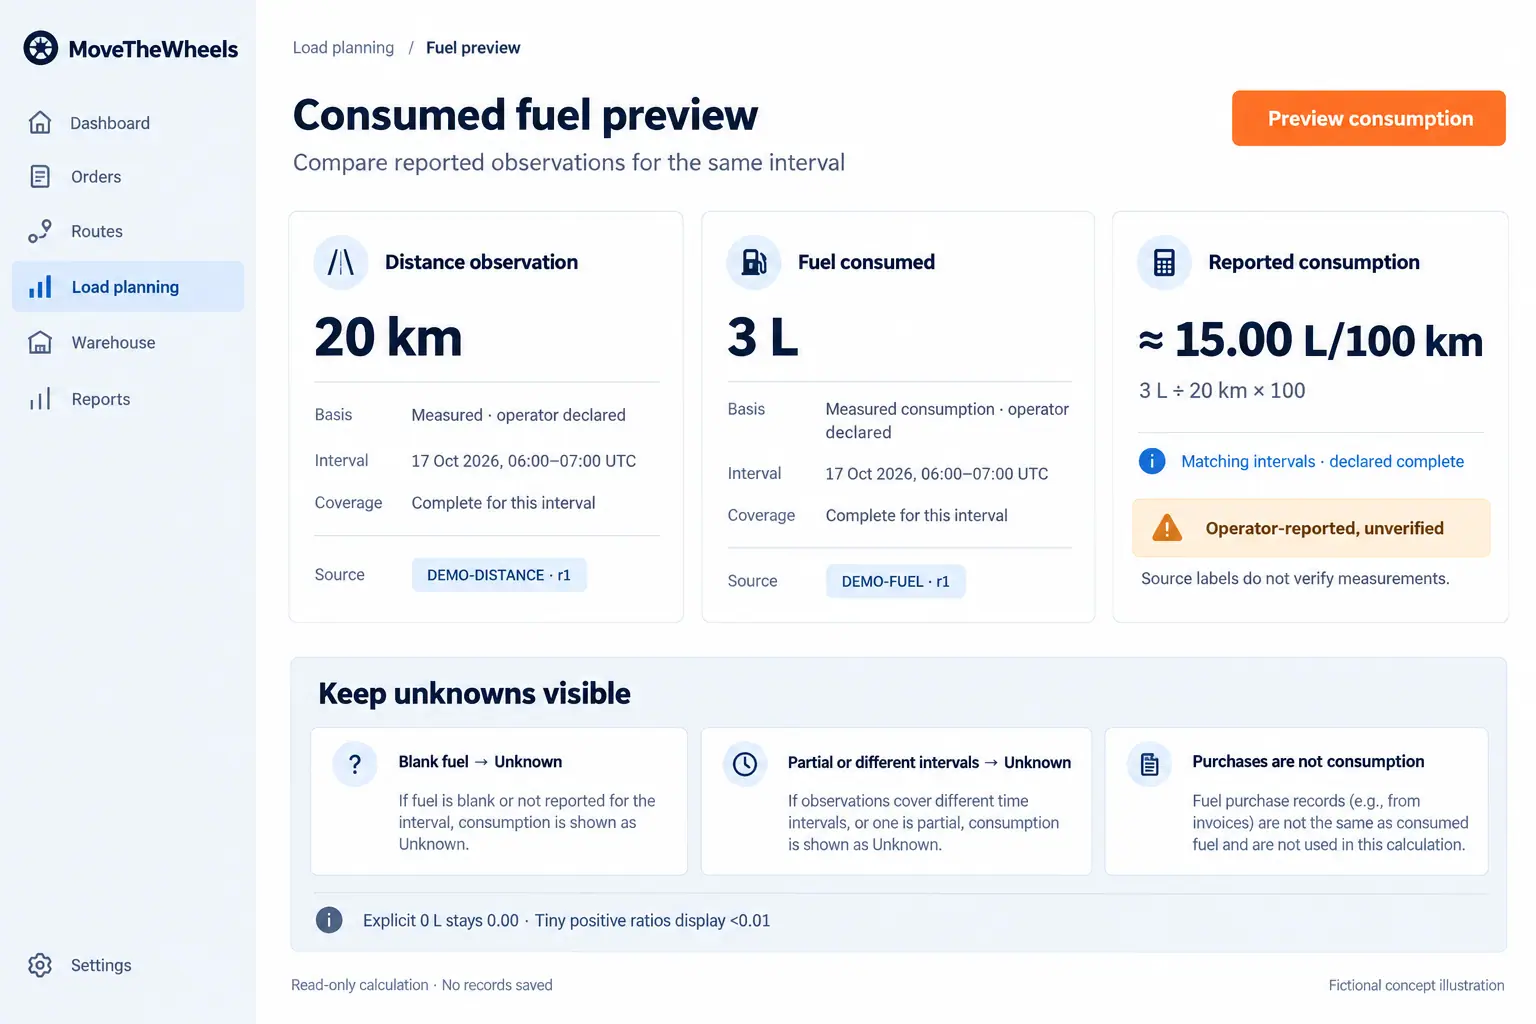Screen dimensions: 1536x1024
Task: Click the Load planning breadcrumb link
Action: (343, 48)
